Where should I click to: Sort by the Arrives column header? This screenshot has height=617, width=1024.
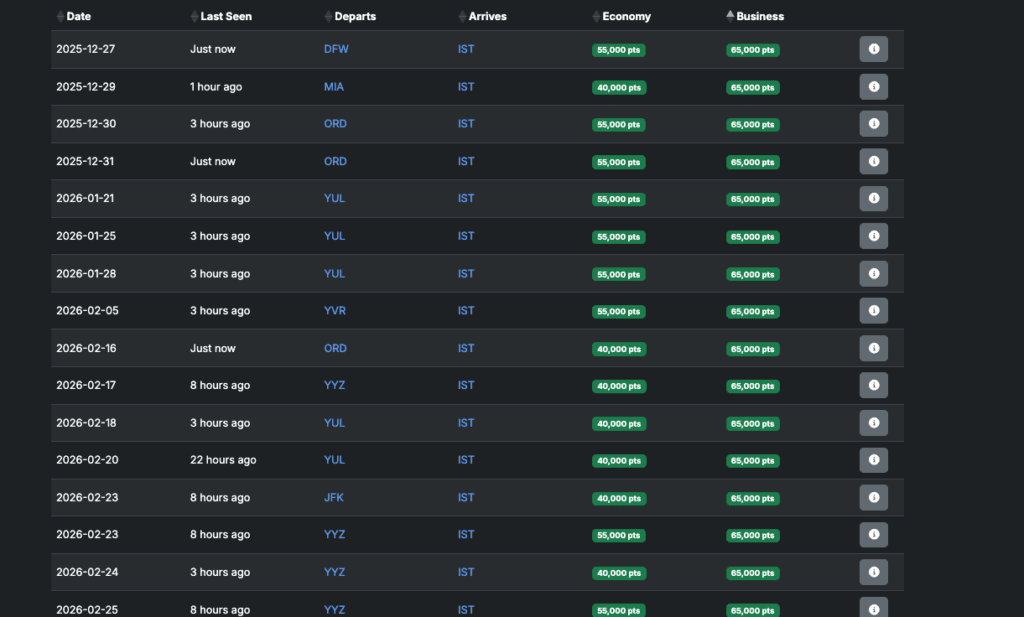487,16
